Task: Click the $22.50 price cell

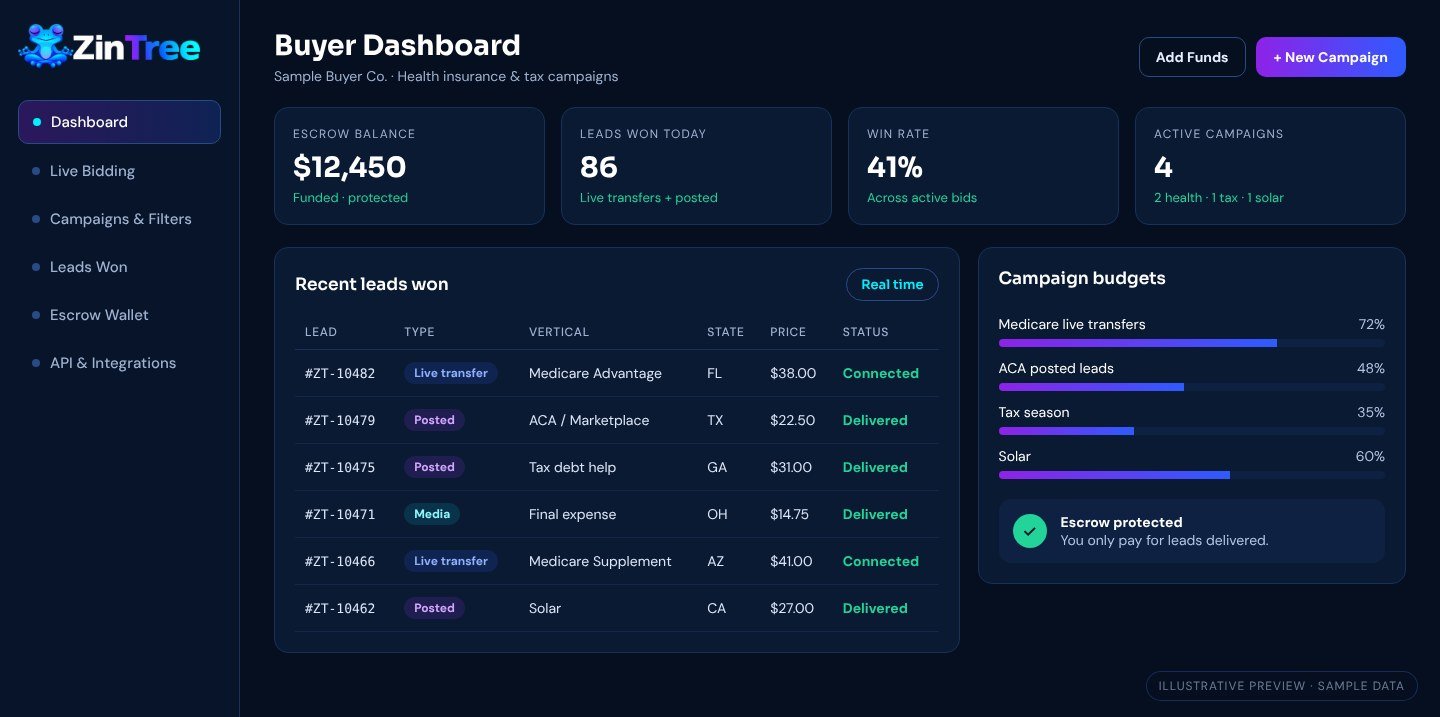Action: (792, 421)
